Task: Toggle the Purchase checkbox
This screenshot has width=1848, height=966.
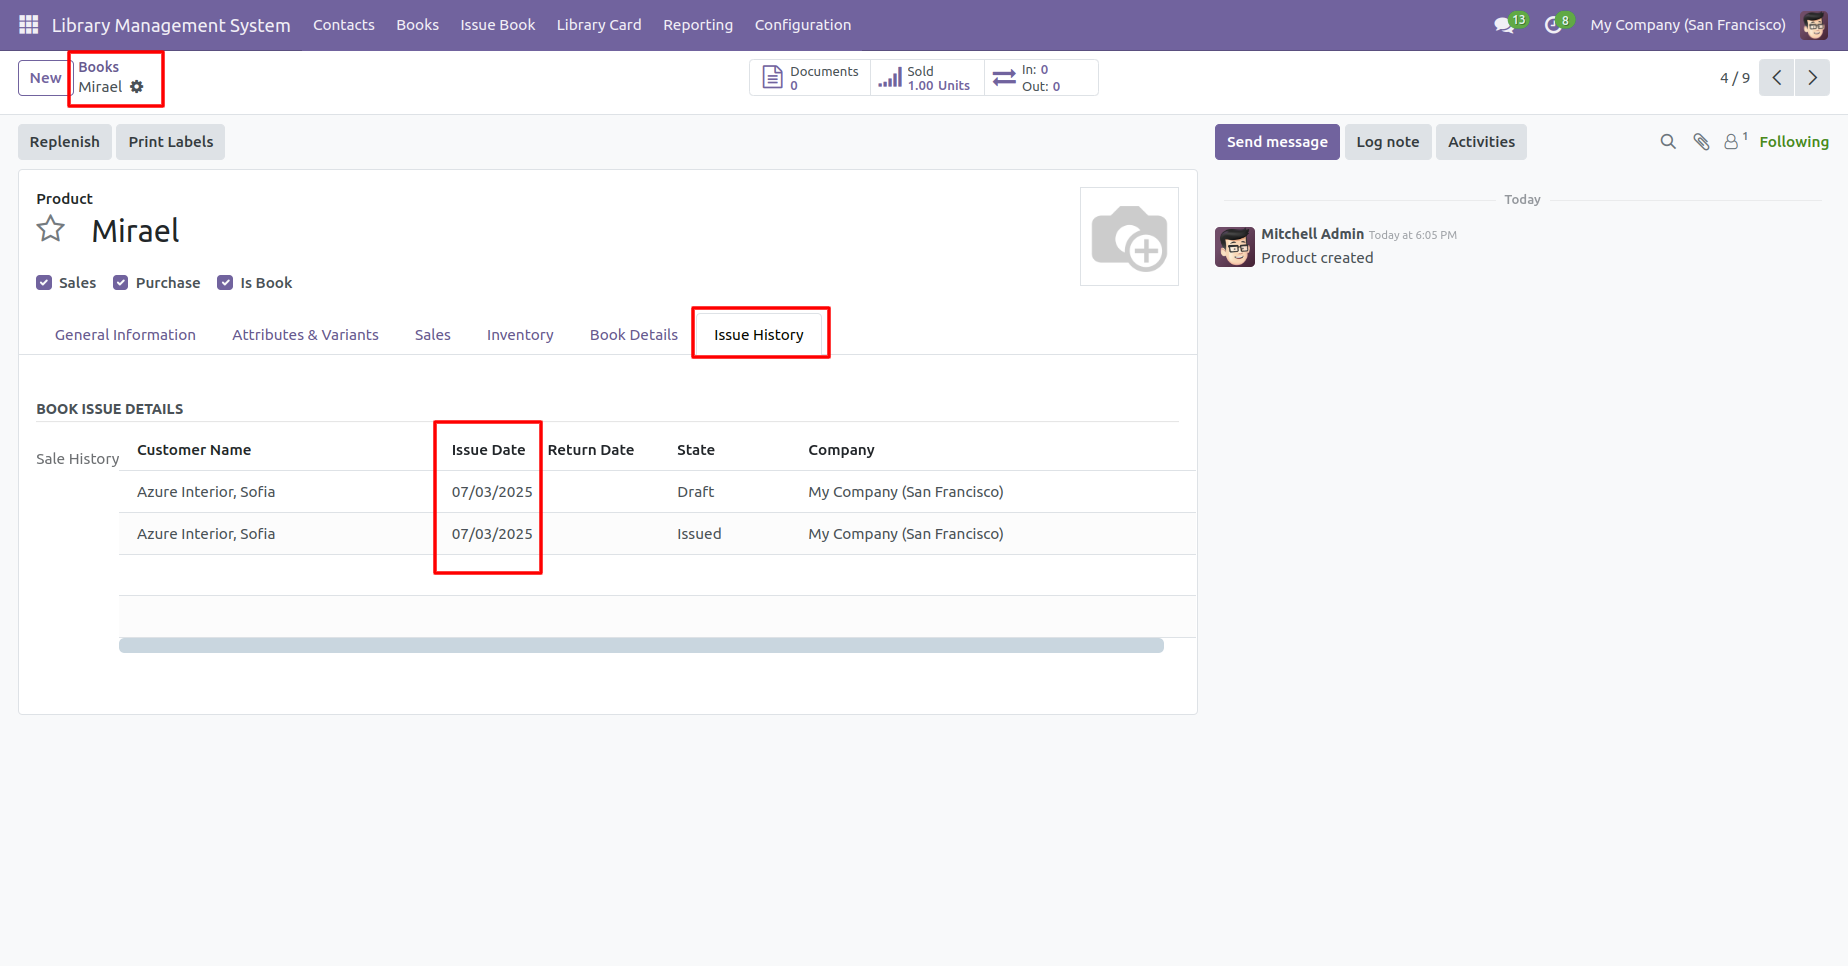Action: coord(121,283)
